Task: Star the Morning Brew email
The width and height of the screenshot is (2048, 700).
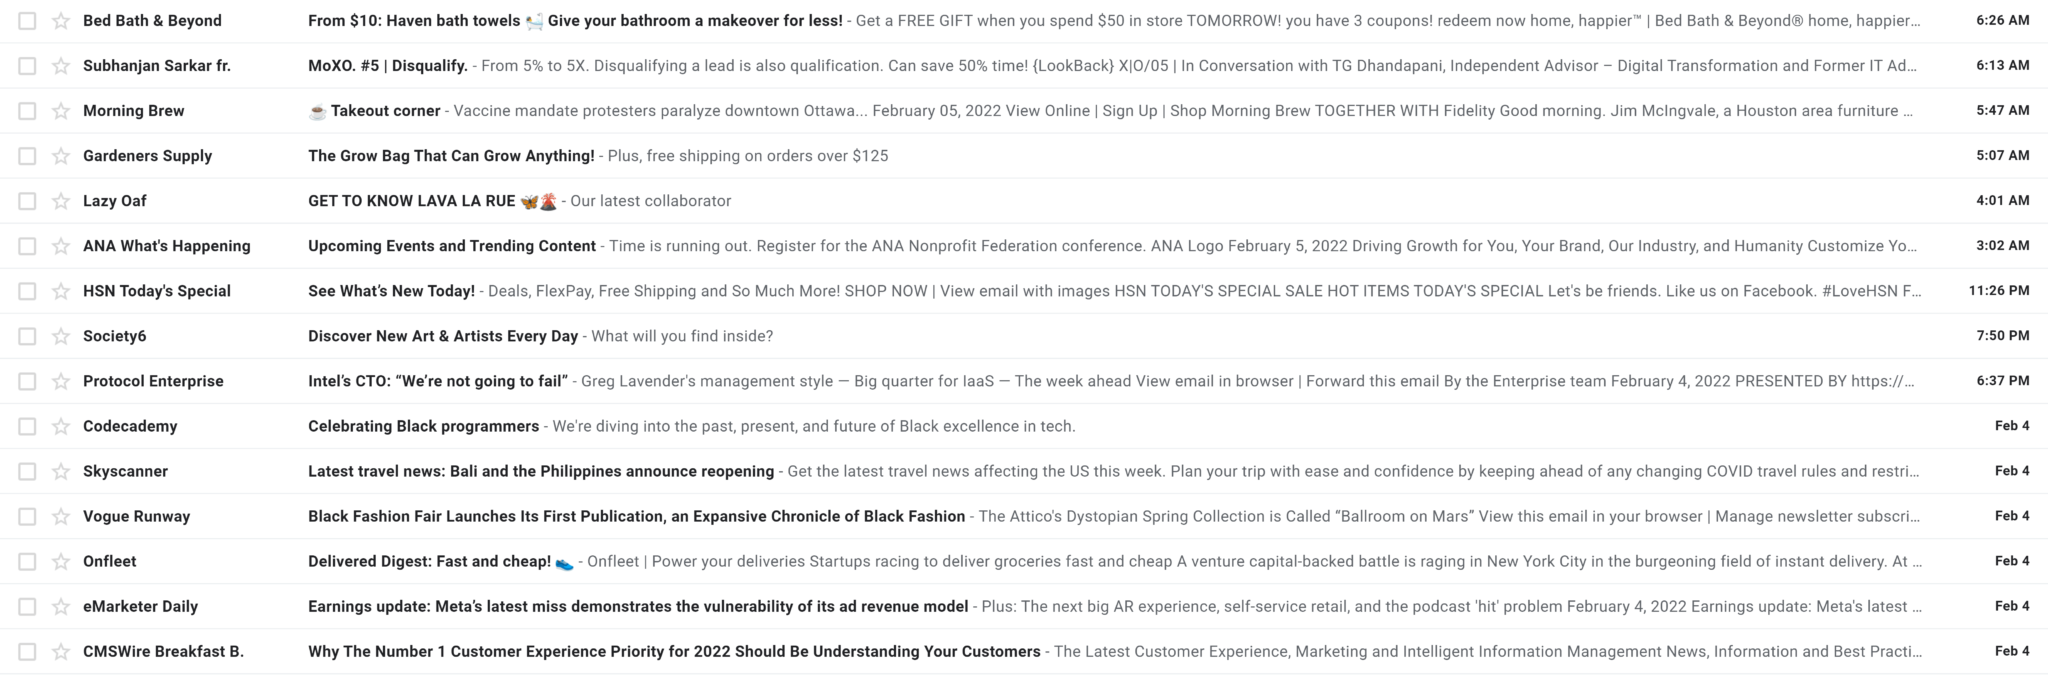Action: click(x=61, y=111)
